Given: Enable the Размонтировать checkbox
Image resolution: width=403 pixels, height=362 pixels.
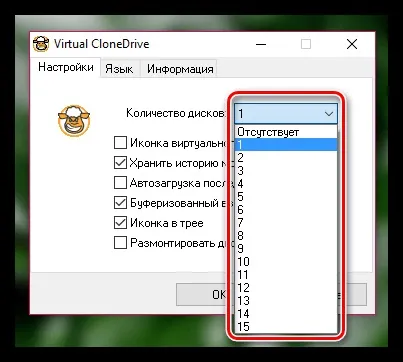Looking at the screenshot, I should [120, 243].
